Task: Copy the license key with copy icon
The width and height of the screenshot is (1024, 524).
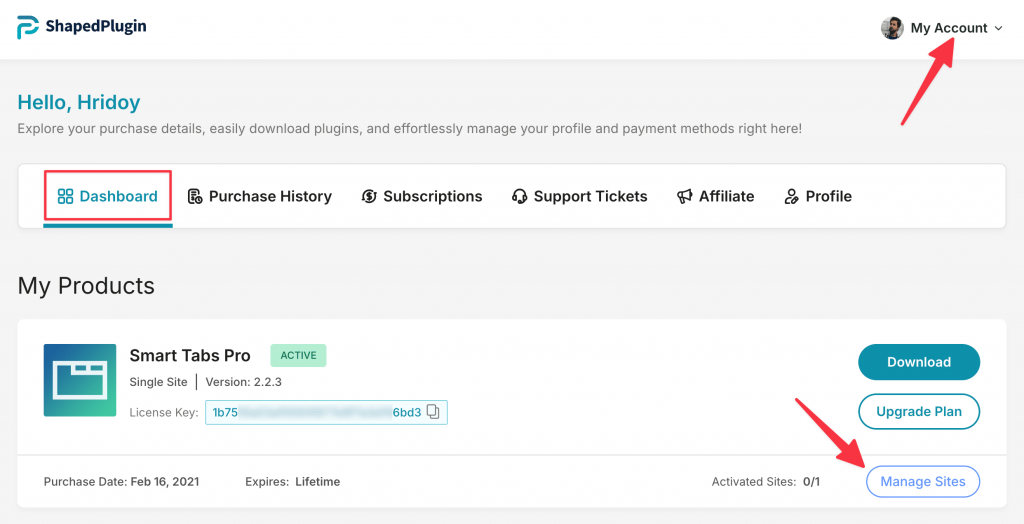Action: click(x=433, y=412)
